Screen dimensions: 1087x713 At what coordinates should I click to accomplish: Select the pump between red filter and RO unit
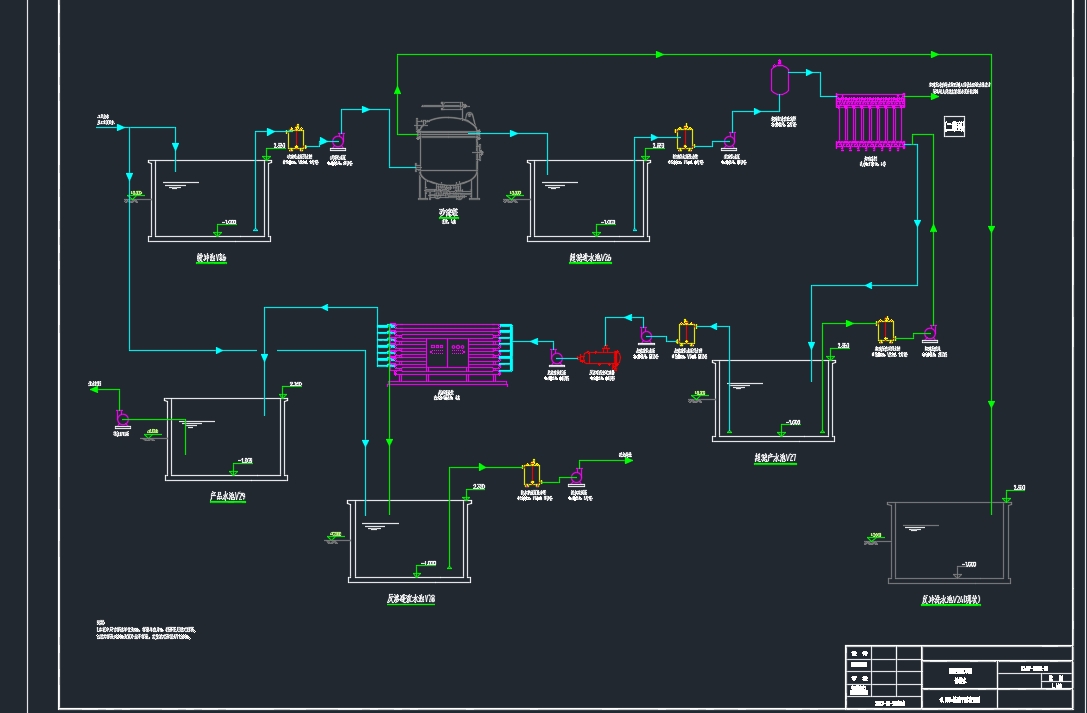(556, 358)
